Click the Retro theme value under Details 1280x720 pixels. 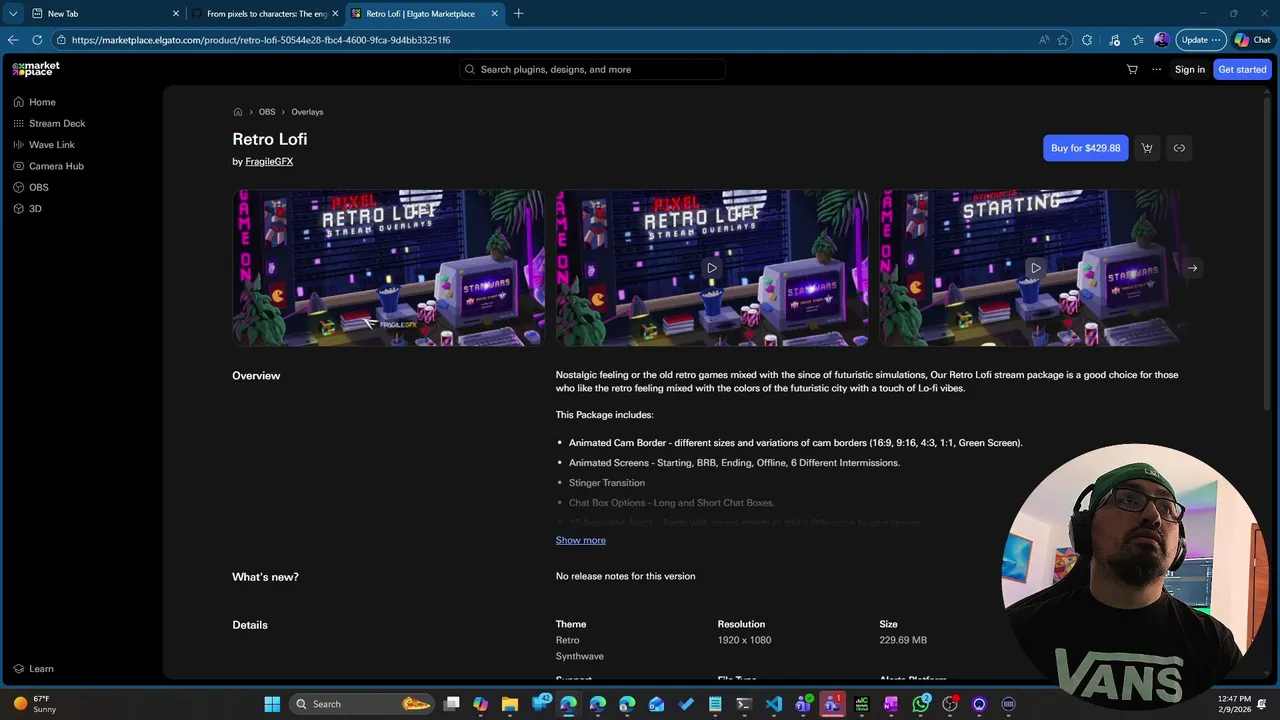567,640
